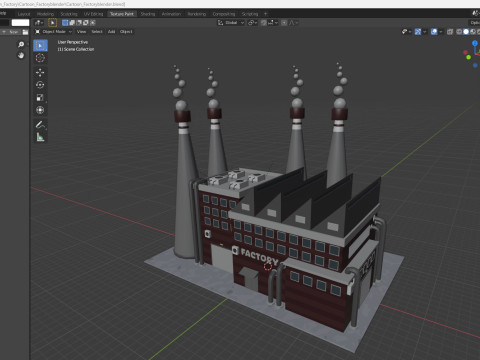Image resolution: width=480 pixels, height=360 pixels.
Task: Open the active tool dropdown in header
Action: click(39, 23)
